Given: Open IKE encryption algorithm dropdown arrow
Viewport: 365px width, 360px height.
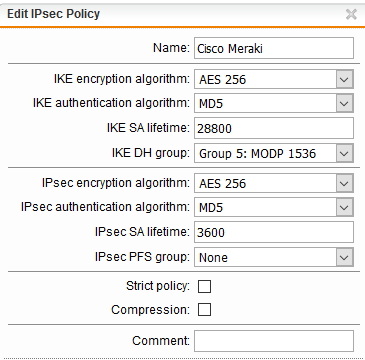Looking at the screenshot, I should (x=344, y=79).
